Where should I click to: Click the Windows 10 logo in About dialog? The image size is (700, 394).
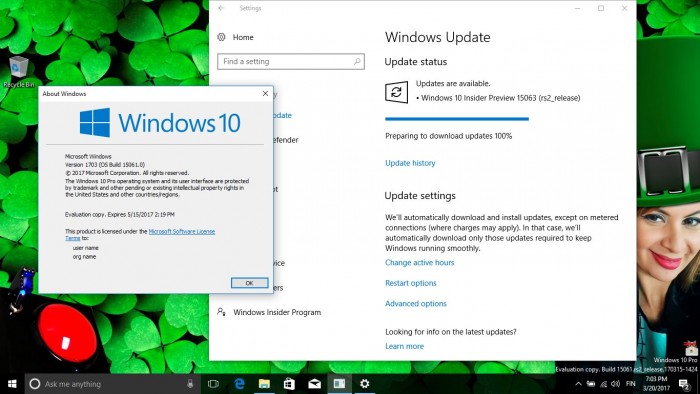point(160,123)
